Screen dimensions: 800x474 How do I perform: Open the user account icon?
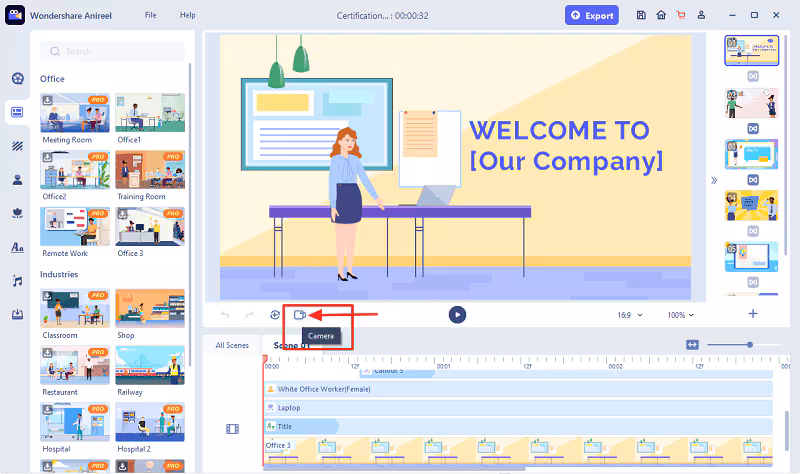pyautogui.click(x=701, y=15)
